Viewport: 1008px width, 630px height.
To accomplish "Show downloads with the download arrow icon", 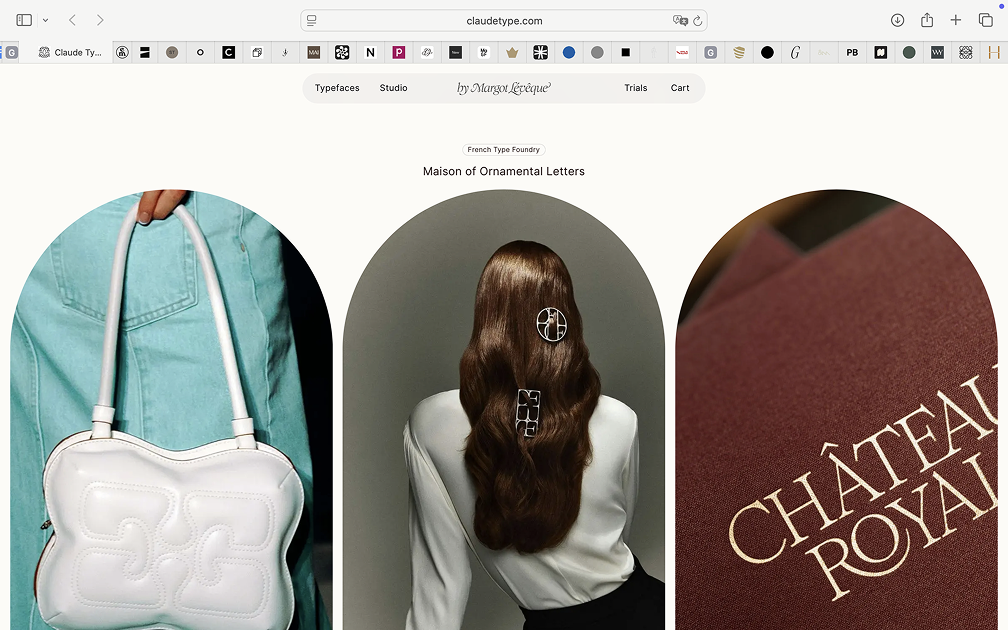I will pos(897,20).
